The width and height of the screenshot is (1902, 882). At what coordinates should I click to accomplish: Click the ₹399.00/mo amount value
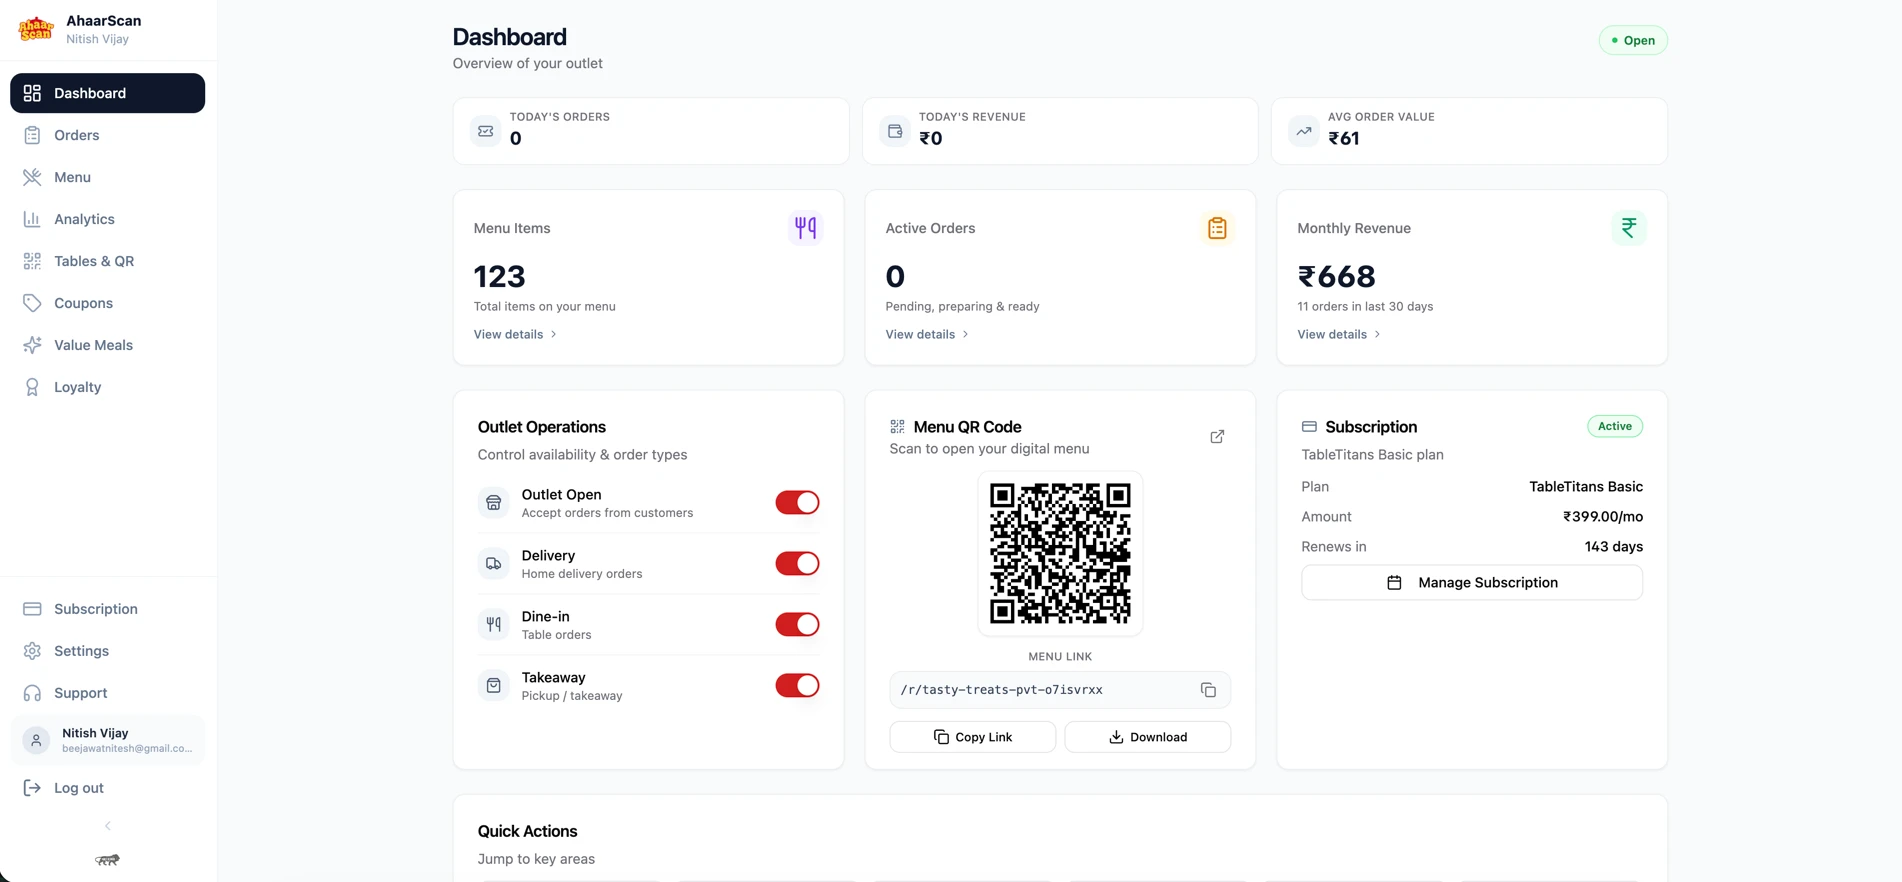[1603, 517]
